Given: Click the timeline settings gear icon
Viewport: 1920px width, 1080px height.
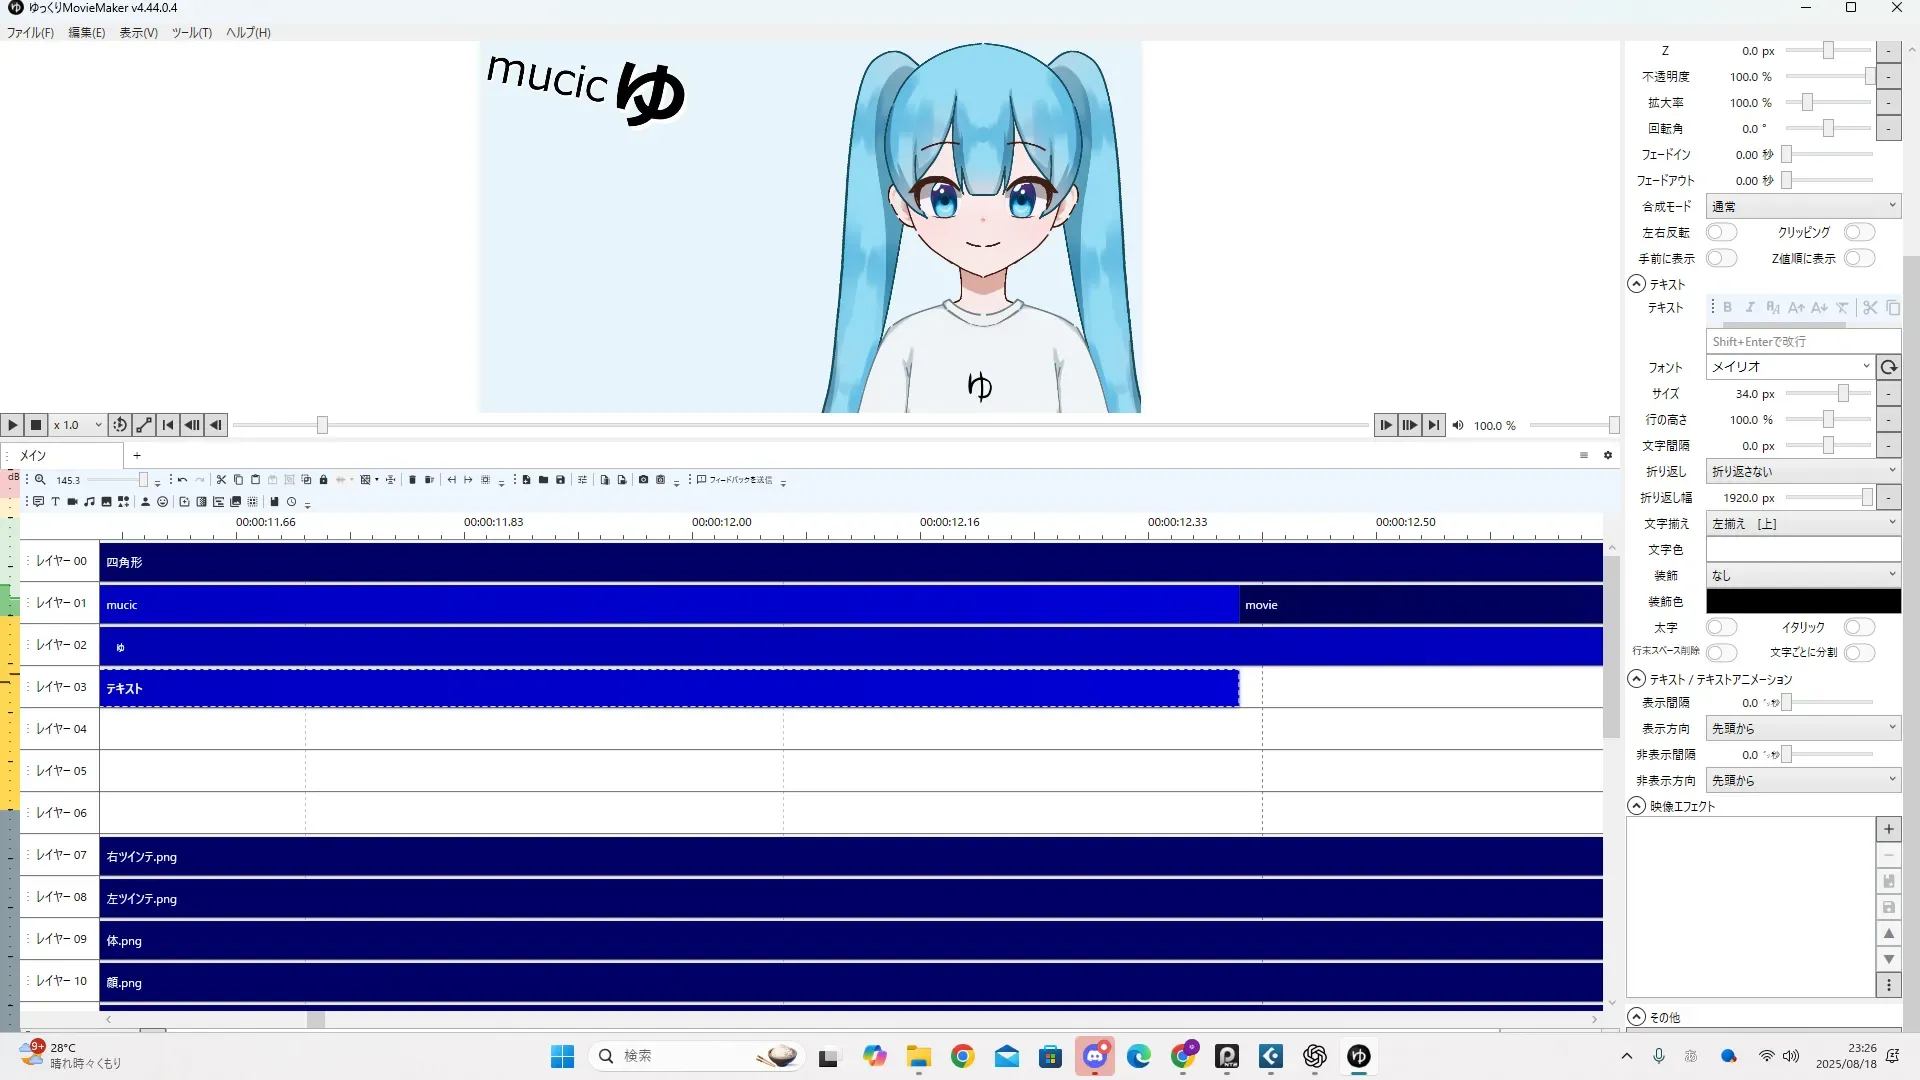Looking at the screenshot, I should click(1608, 455).
